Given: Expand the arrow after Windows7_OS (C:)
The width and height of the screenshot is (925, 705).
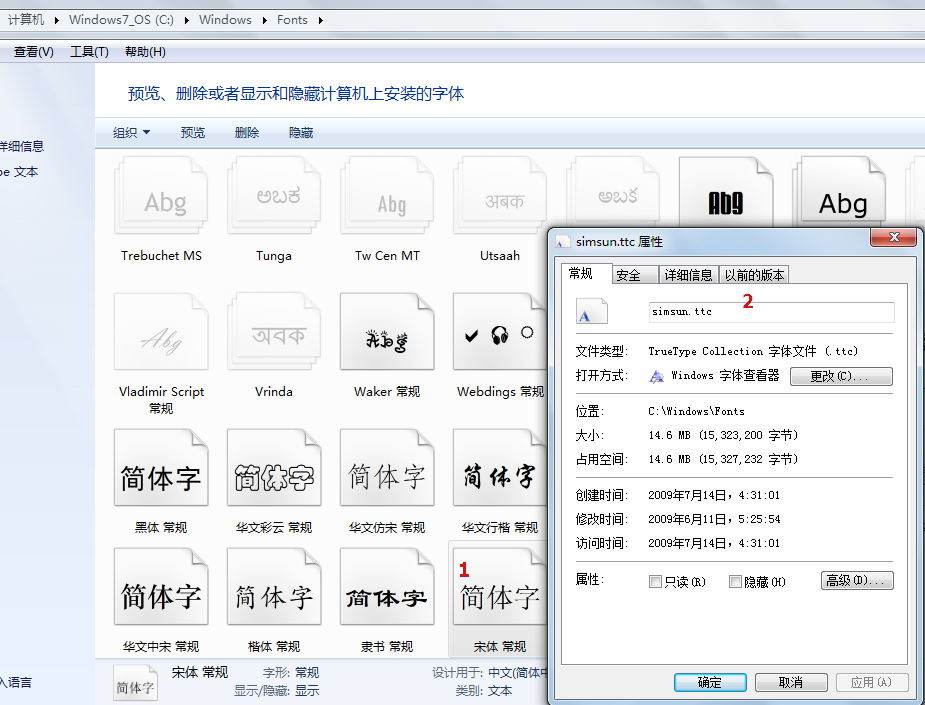Looking at the screenshot, I should [186, 20].
